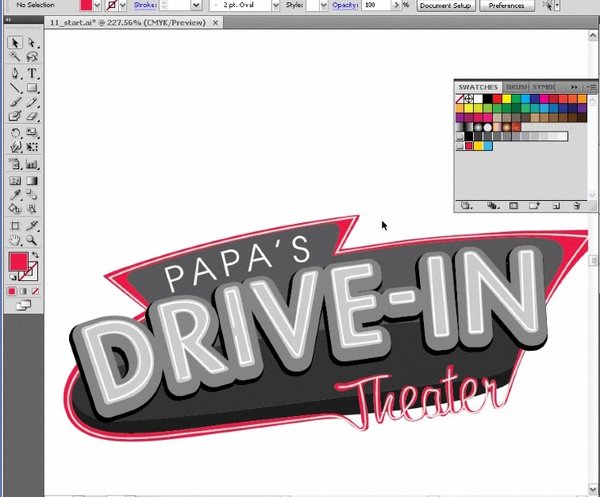Select the Hand tool

pyautogui.click(x=15, y=240)
